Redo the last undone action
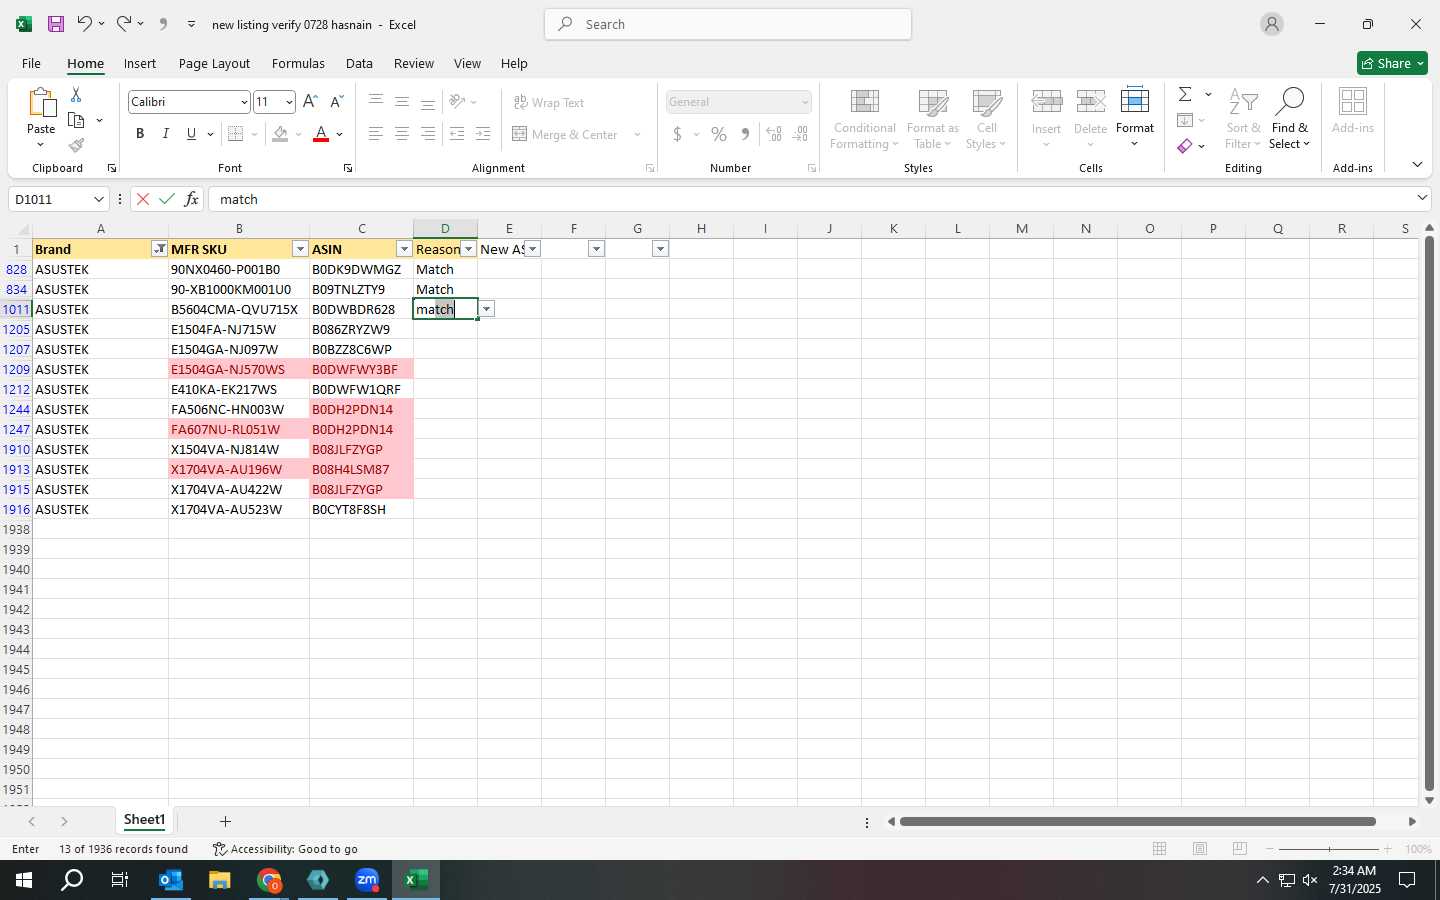 coord(123,24)
